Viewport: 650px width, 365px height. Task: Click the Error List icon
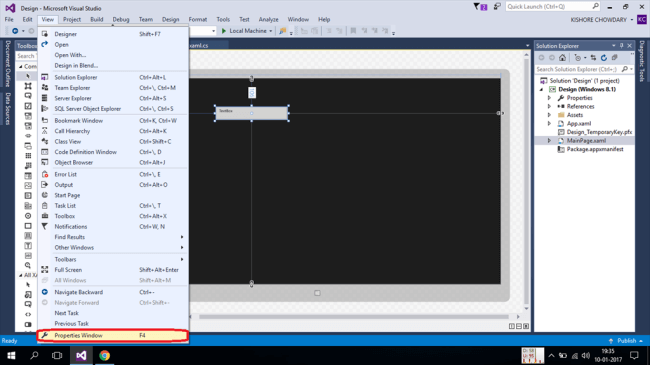45,174
